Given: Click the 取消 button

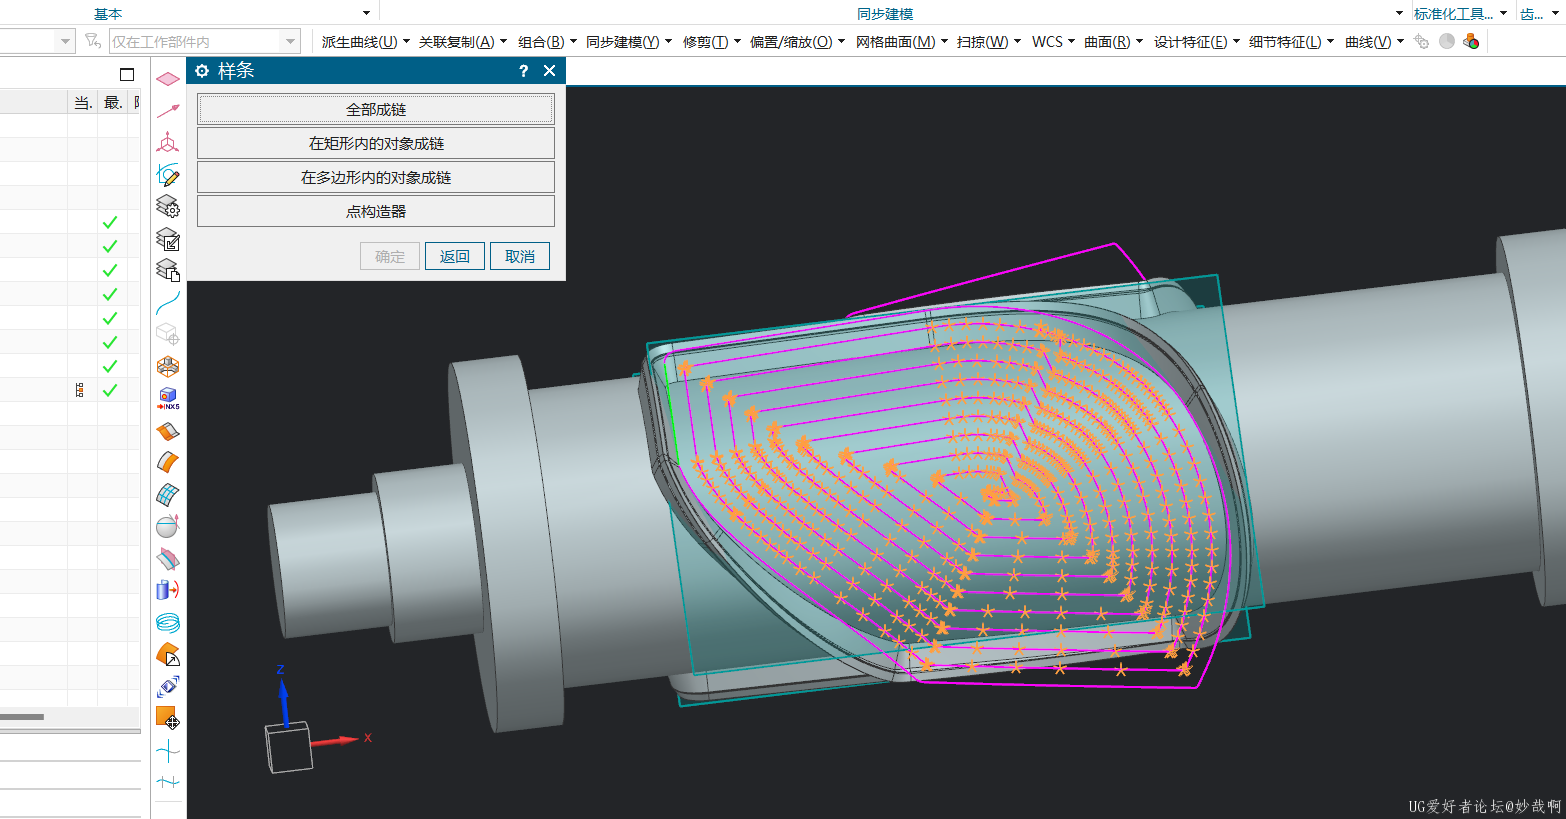Looking at the screenshot, I should [520, 256].
